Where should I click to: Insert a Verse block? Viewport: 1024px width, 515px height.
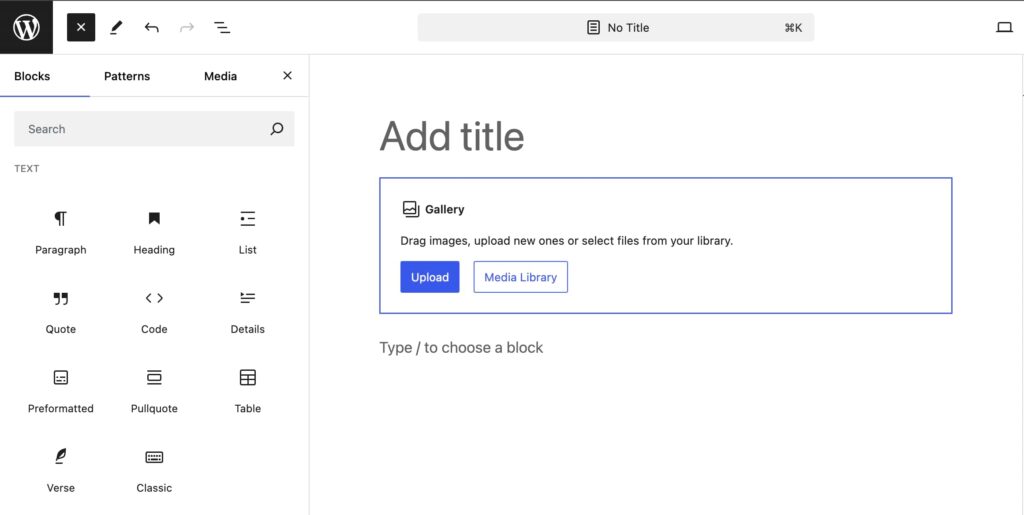click(x=61, y=471)
